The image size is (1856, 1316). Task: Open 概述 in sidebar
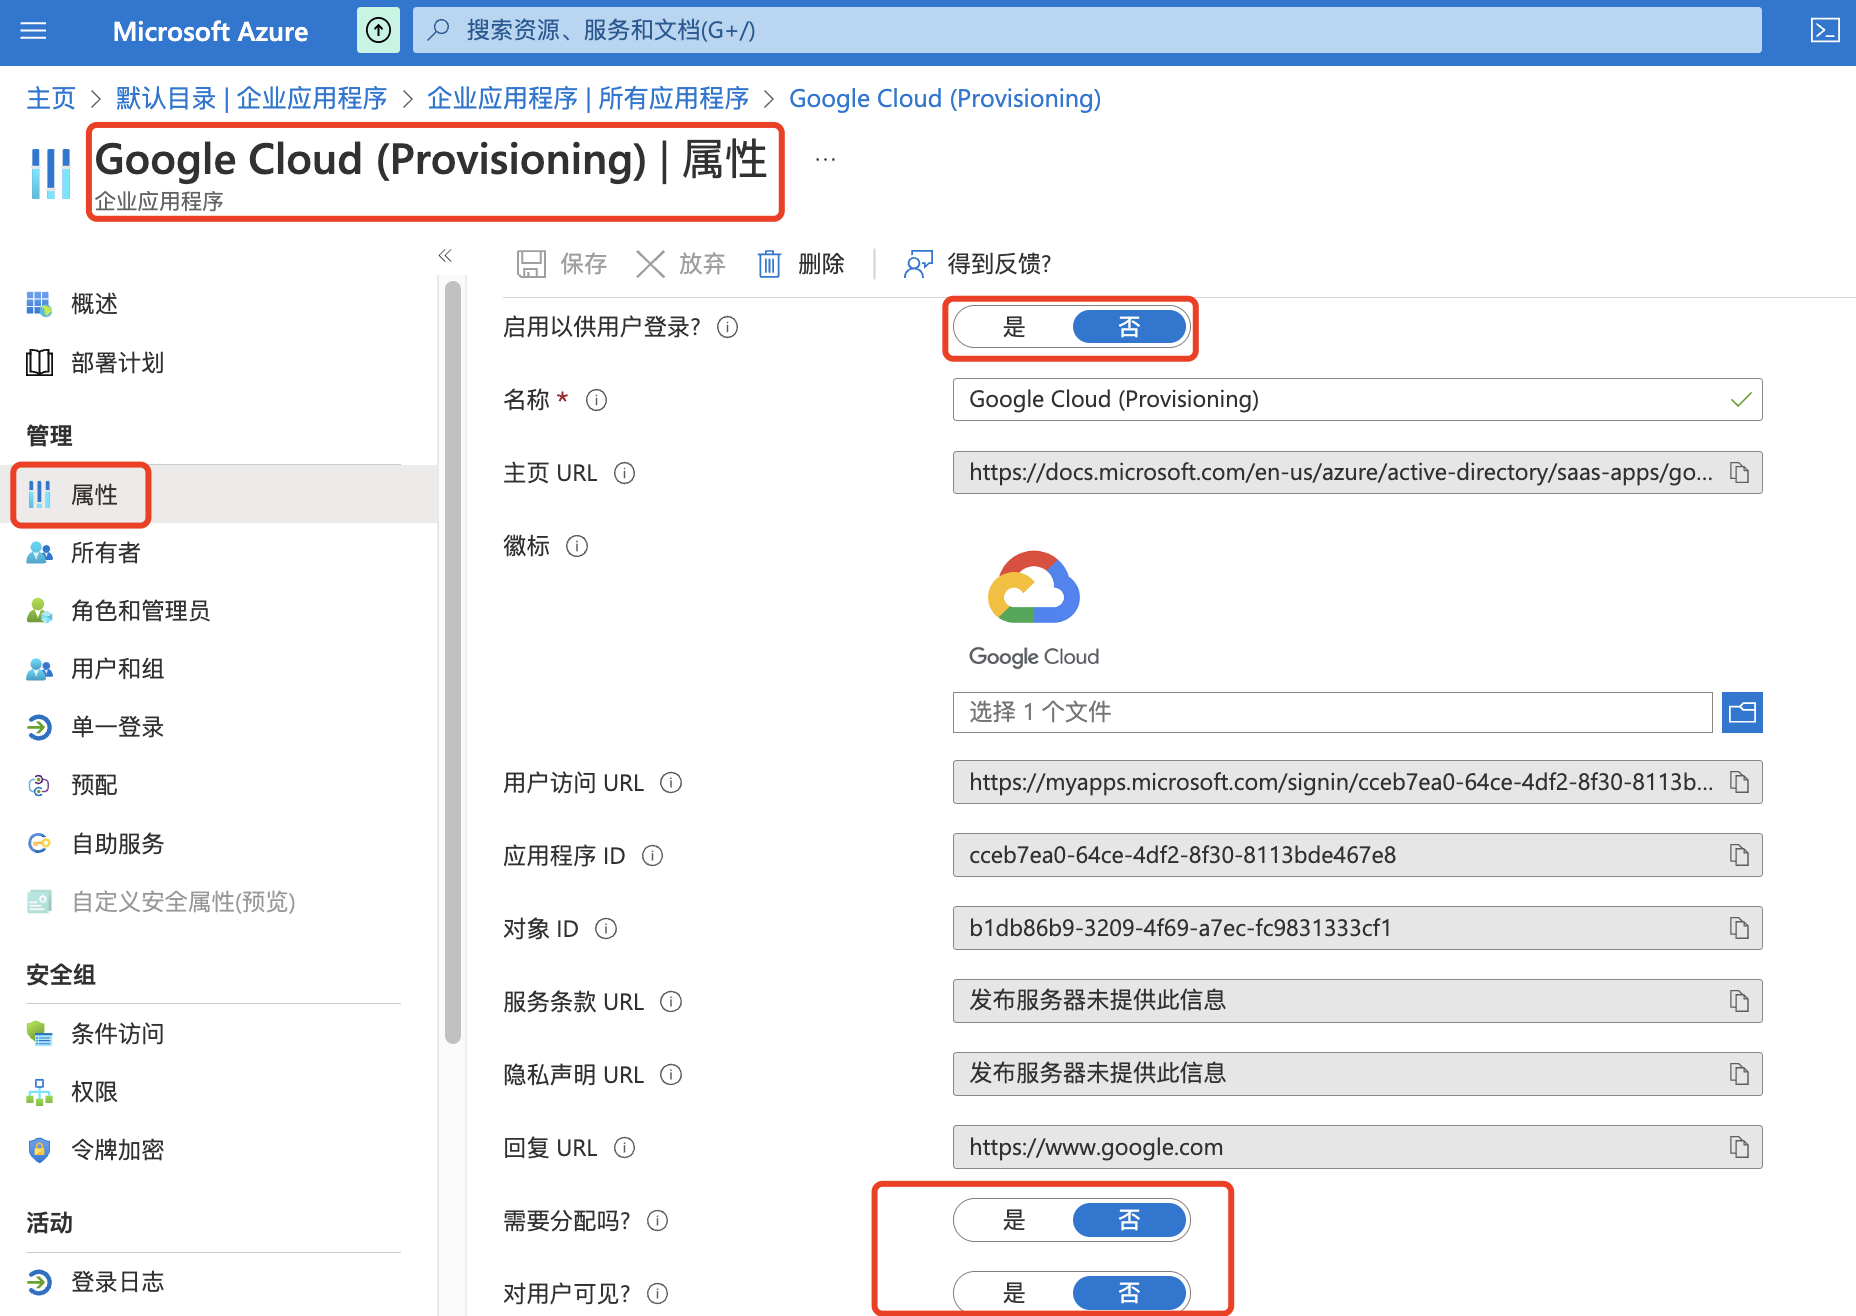(94, 304)
